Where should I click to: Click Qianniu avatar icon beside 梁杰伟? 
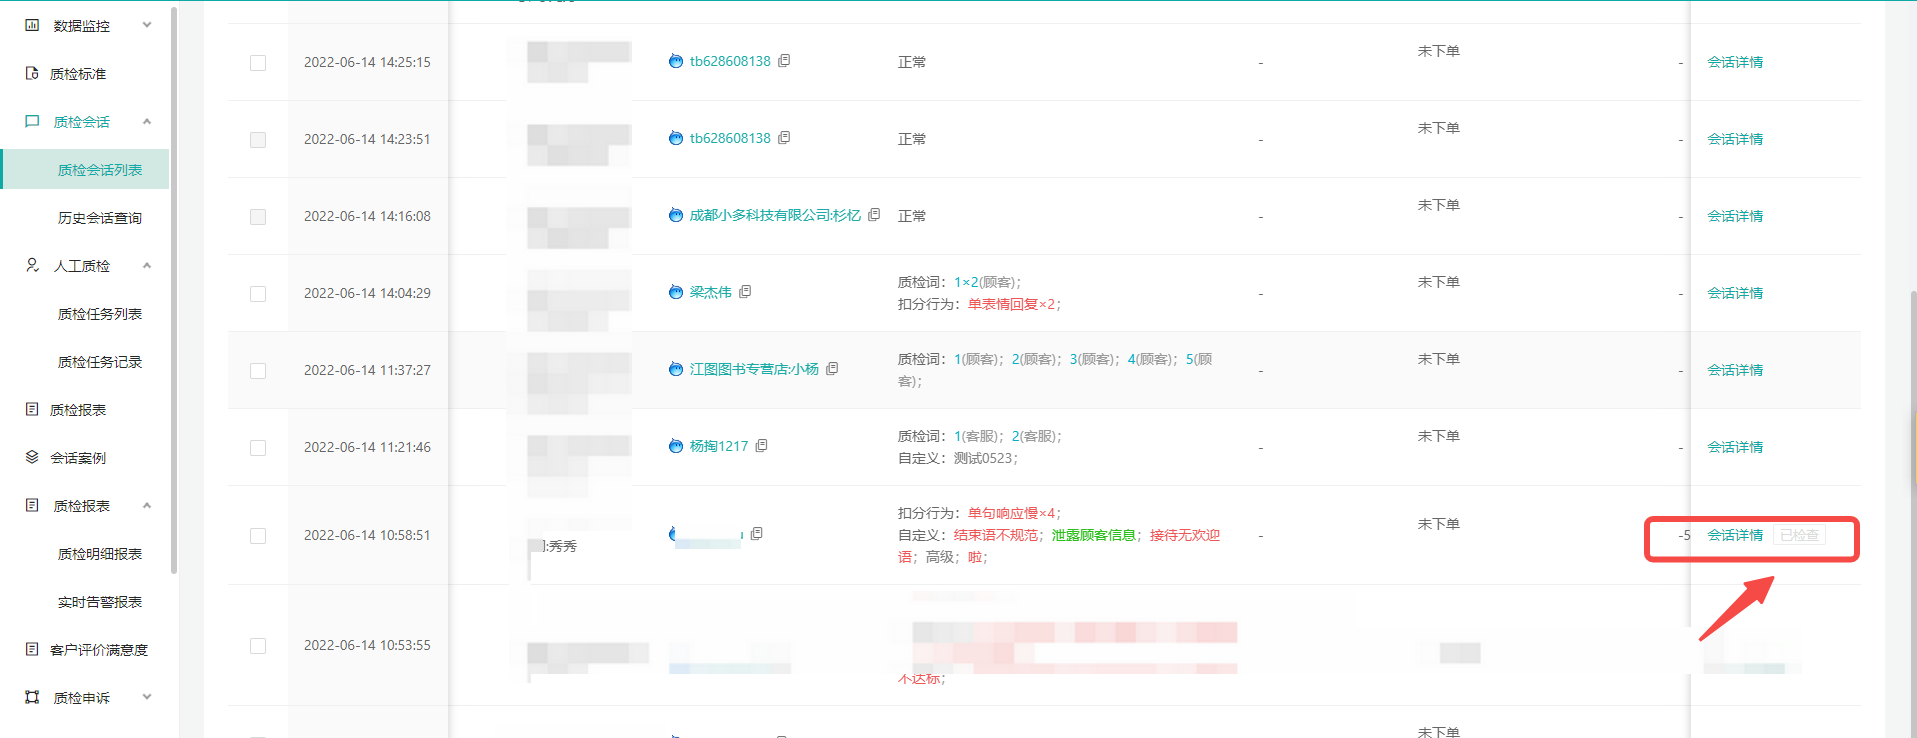point(676,292)
